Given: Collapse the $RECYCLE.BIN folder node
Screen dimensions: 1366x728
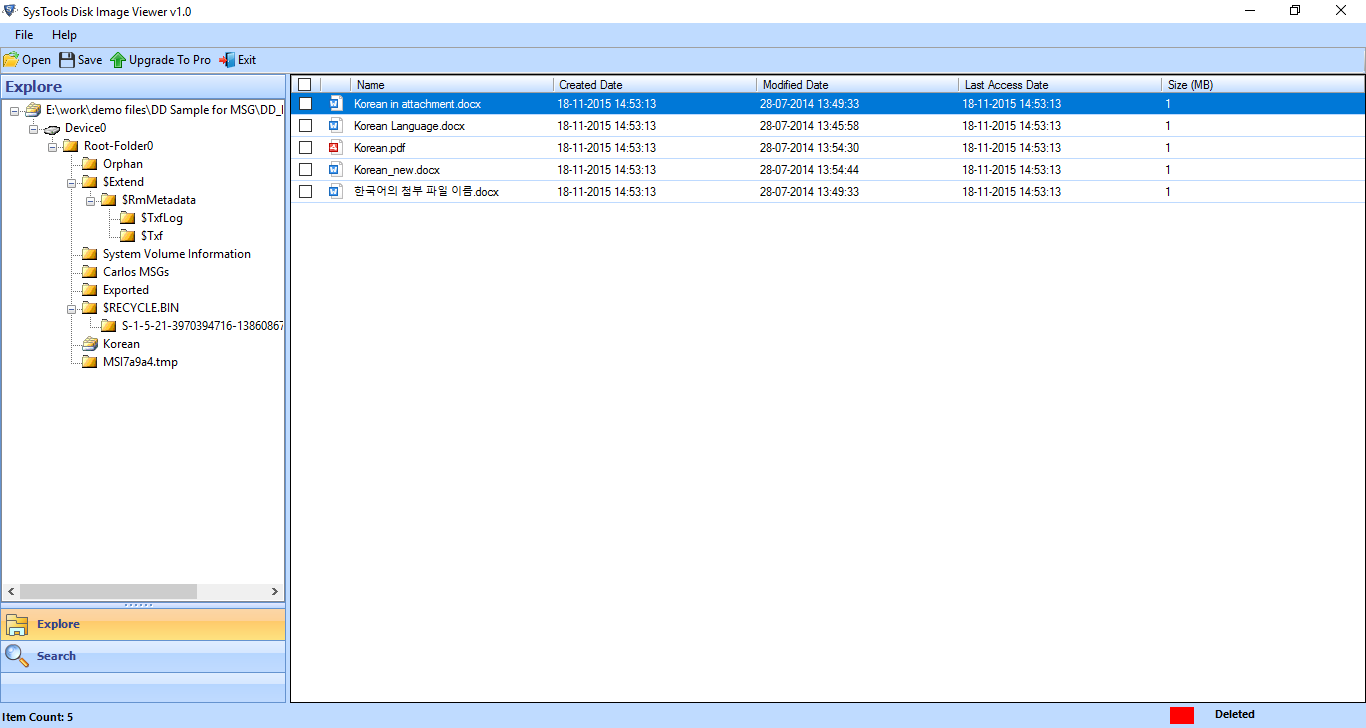Looking at the screenshot, I should pyautogui.click(x=71, y=308).
